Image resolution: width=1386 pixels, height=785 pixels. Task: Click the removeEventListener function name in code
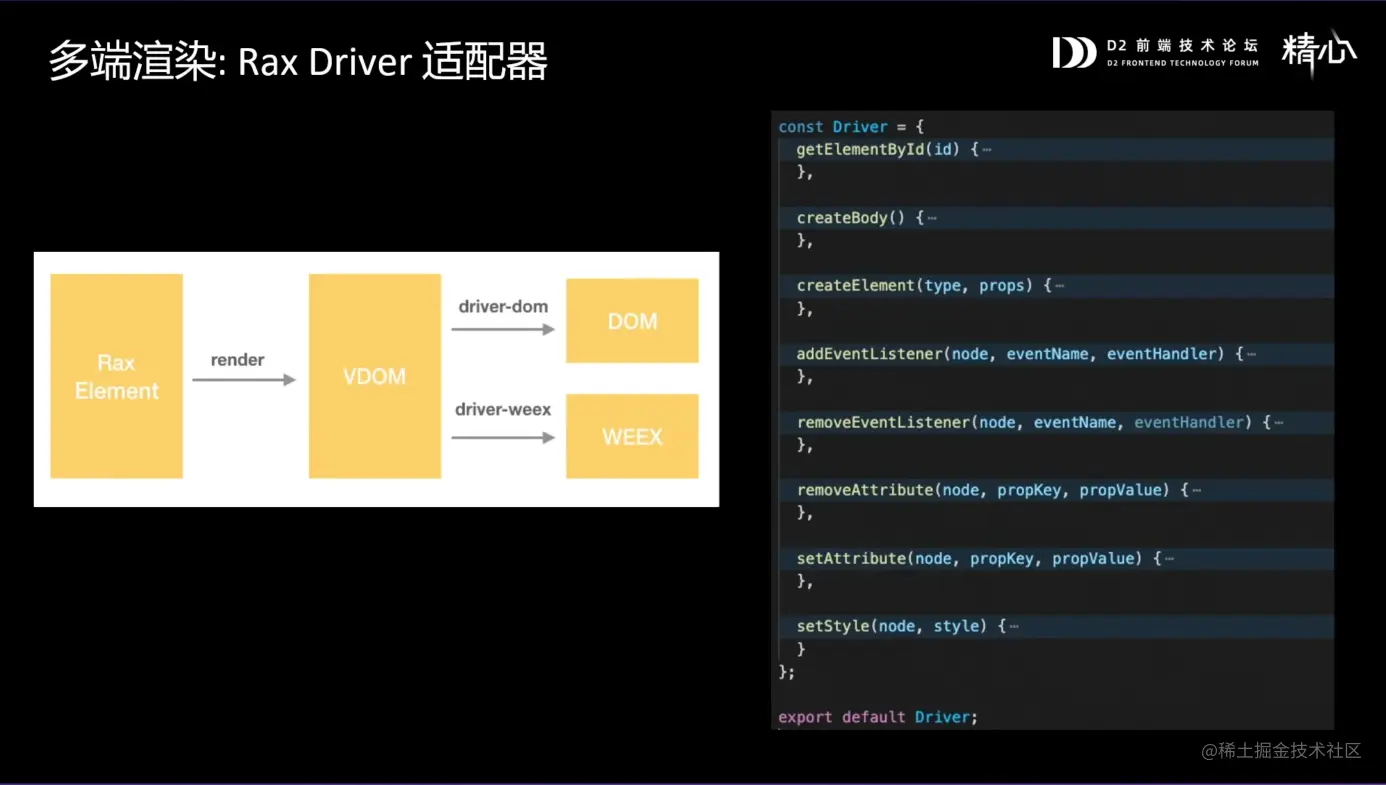pos(883,422)
